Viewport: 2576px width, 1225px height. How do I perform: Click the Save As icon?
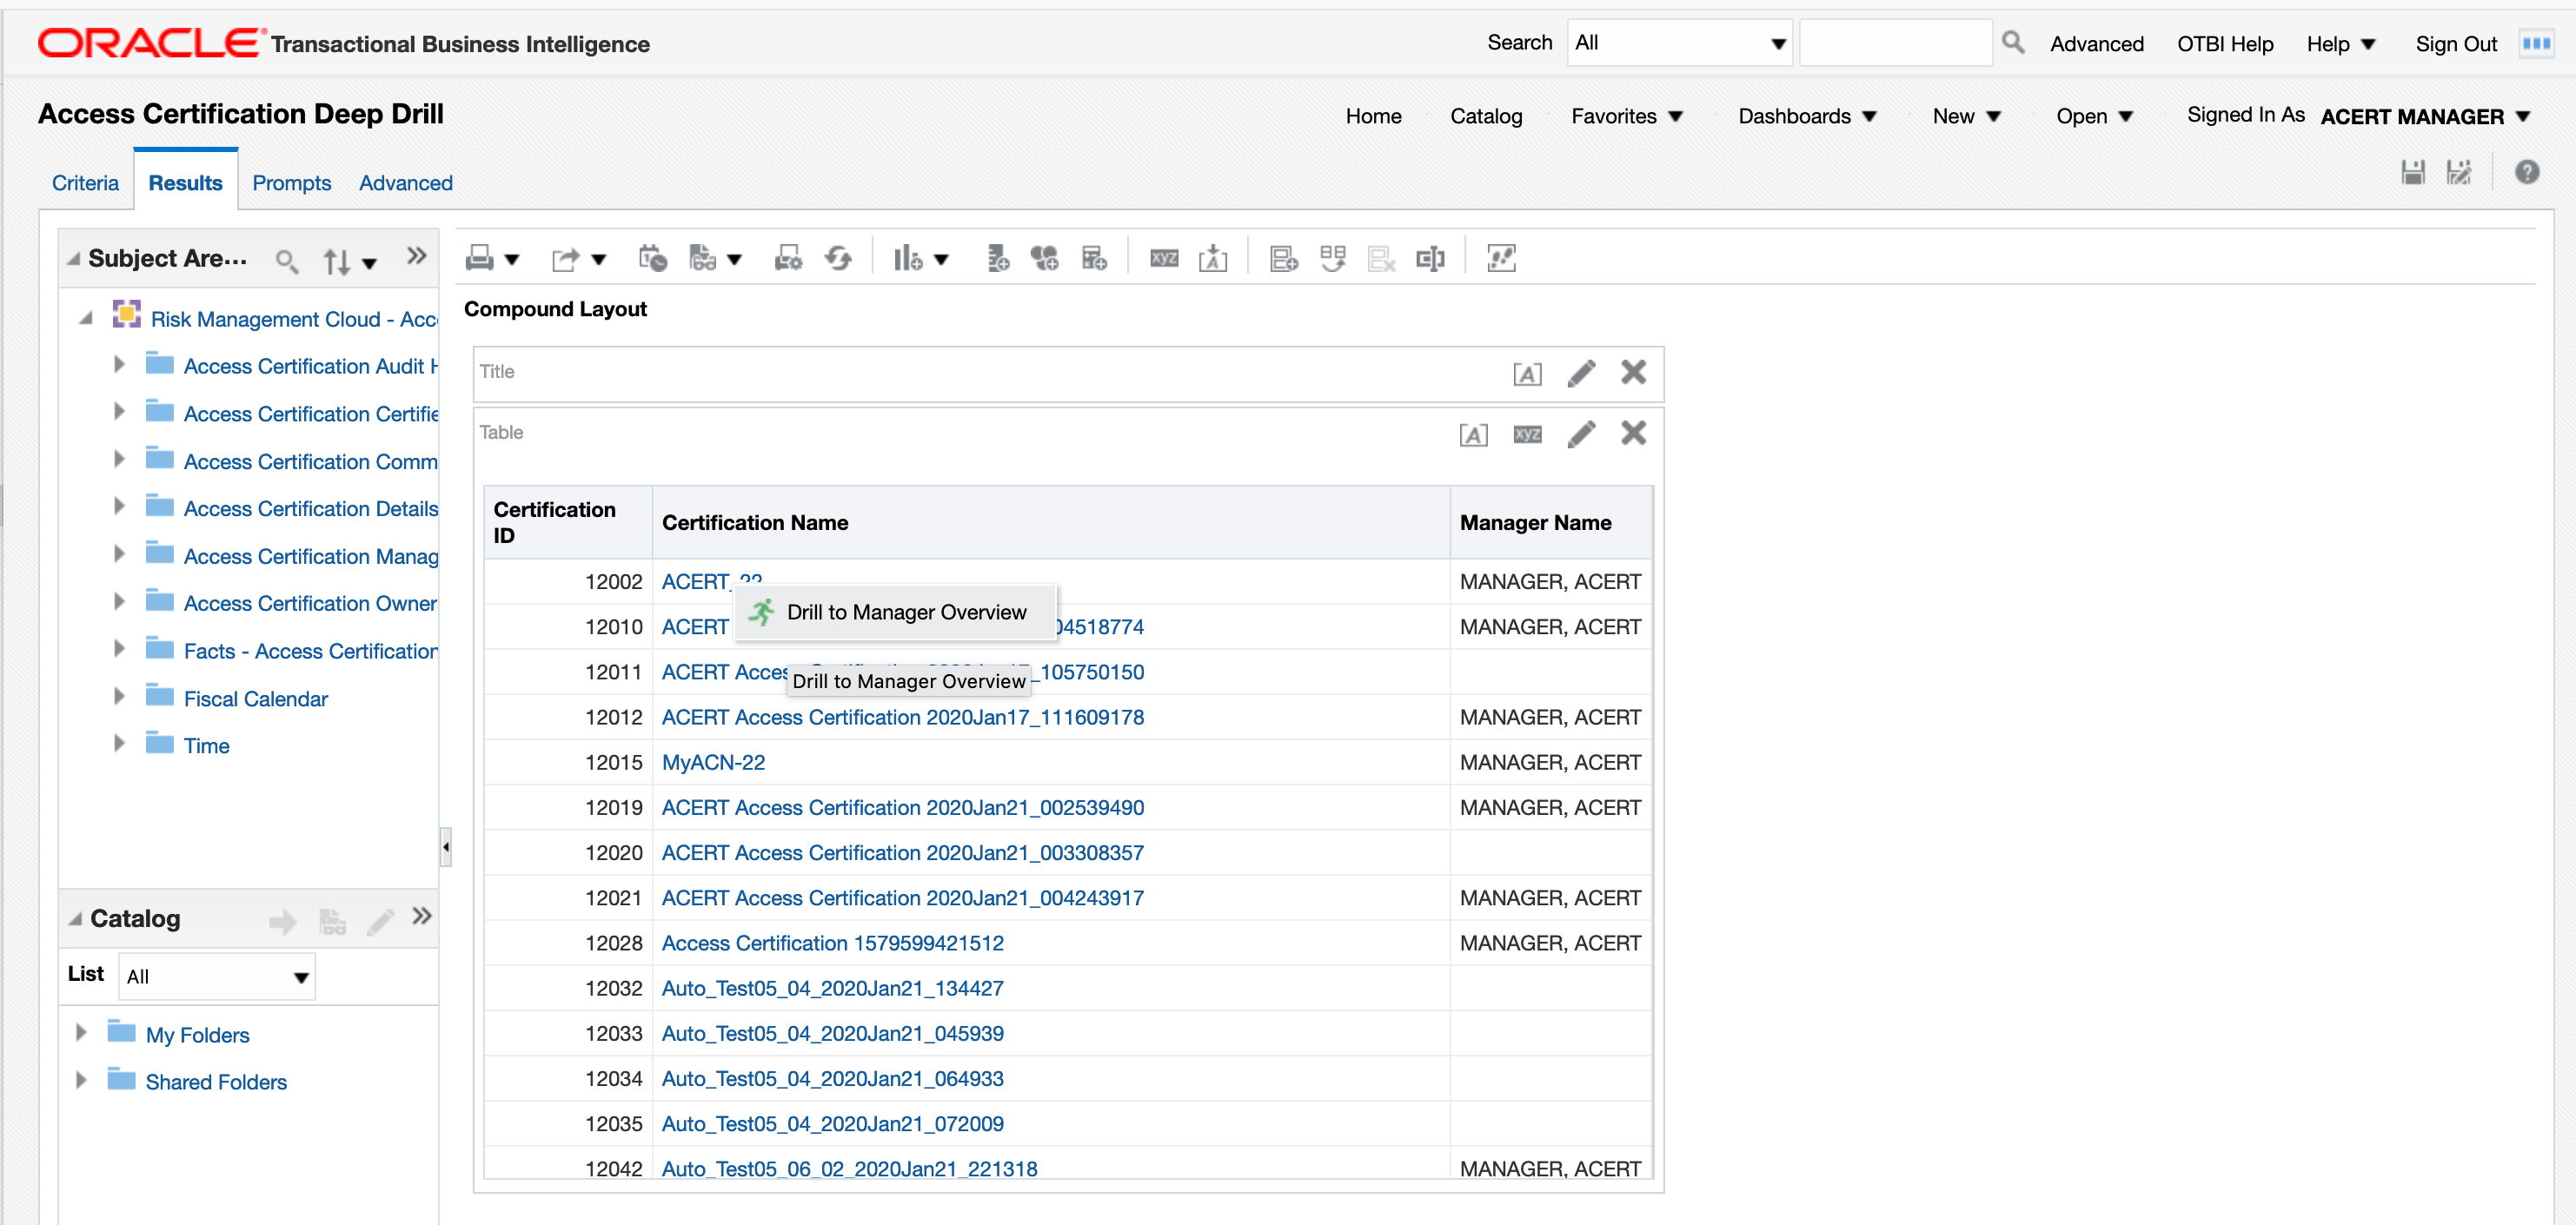pos(2459,172)
